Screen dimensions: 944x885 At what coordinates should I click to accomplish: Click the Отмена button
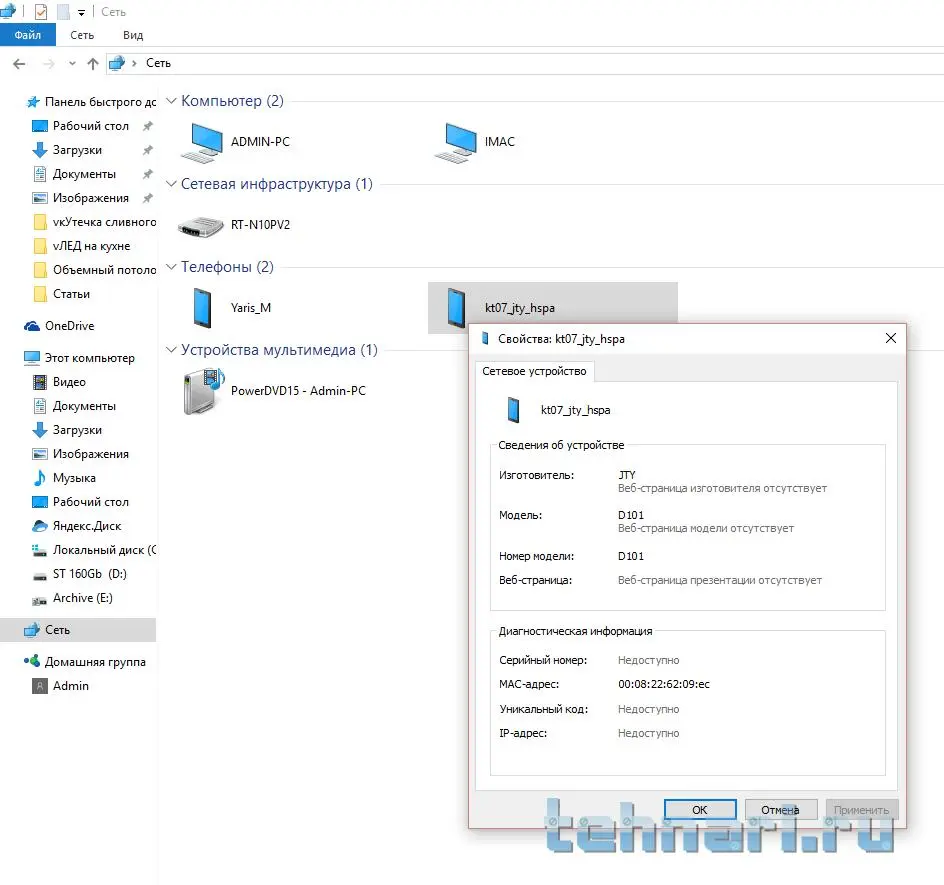pos(780,810)
